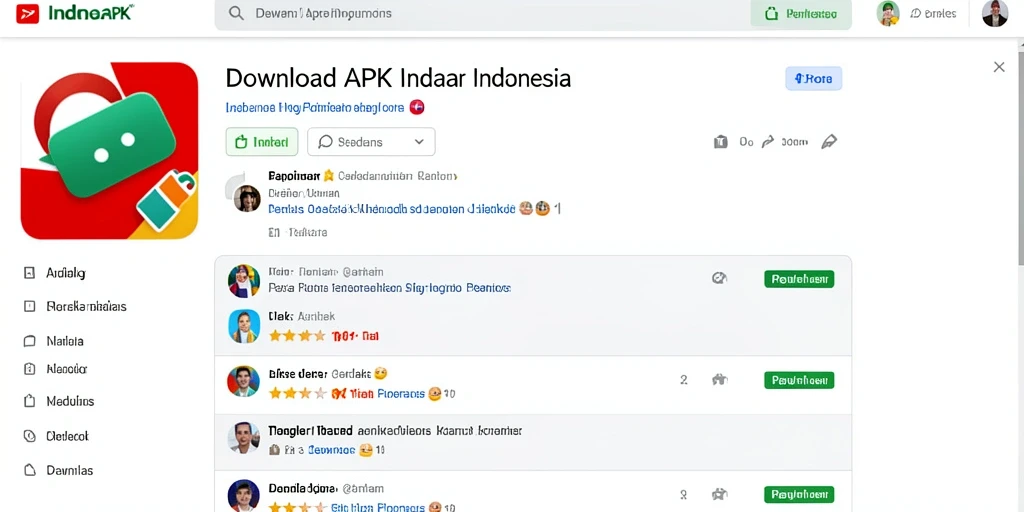Click the green button in Gerdake row
1024x512 pixels.
click(x=799, y=380)
